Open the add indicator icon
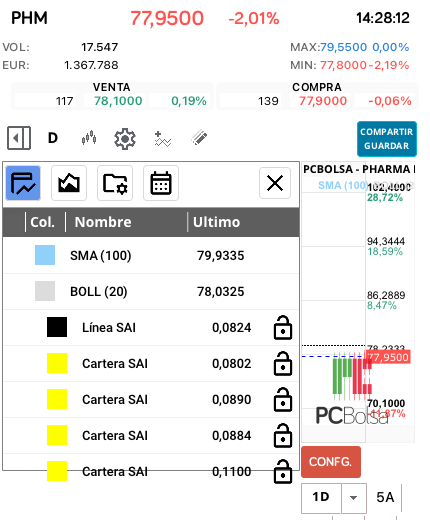Image resolution: width=430 pixels, height=520 pixels. (x=163, y=139)
